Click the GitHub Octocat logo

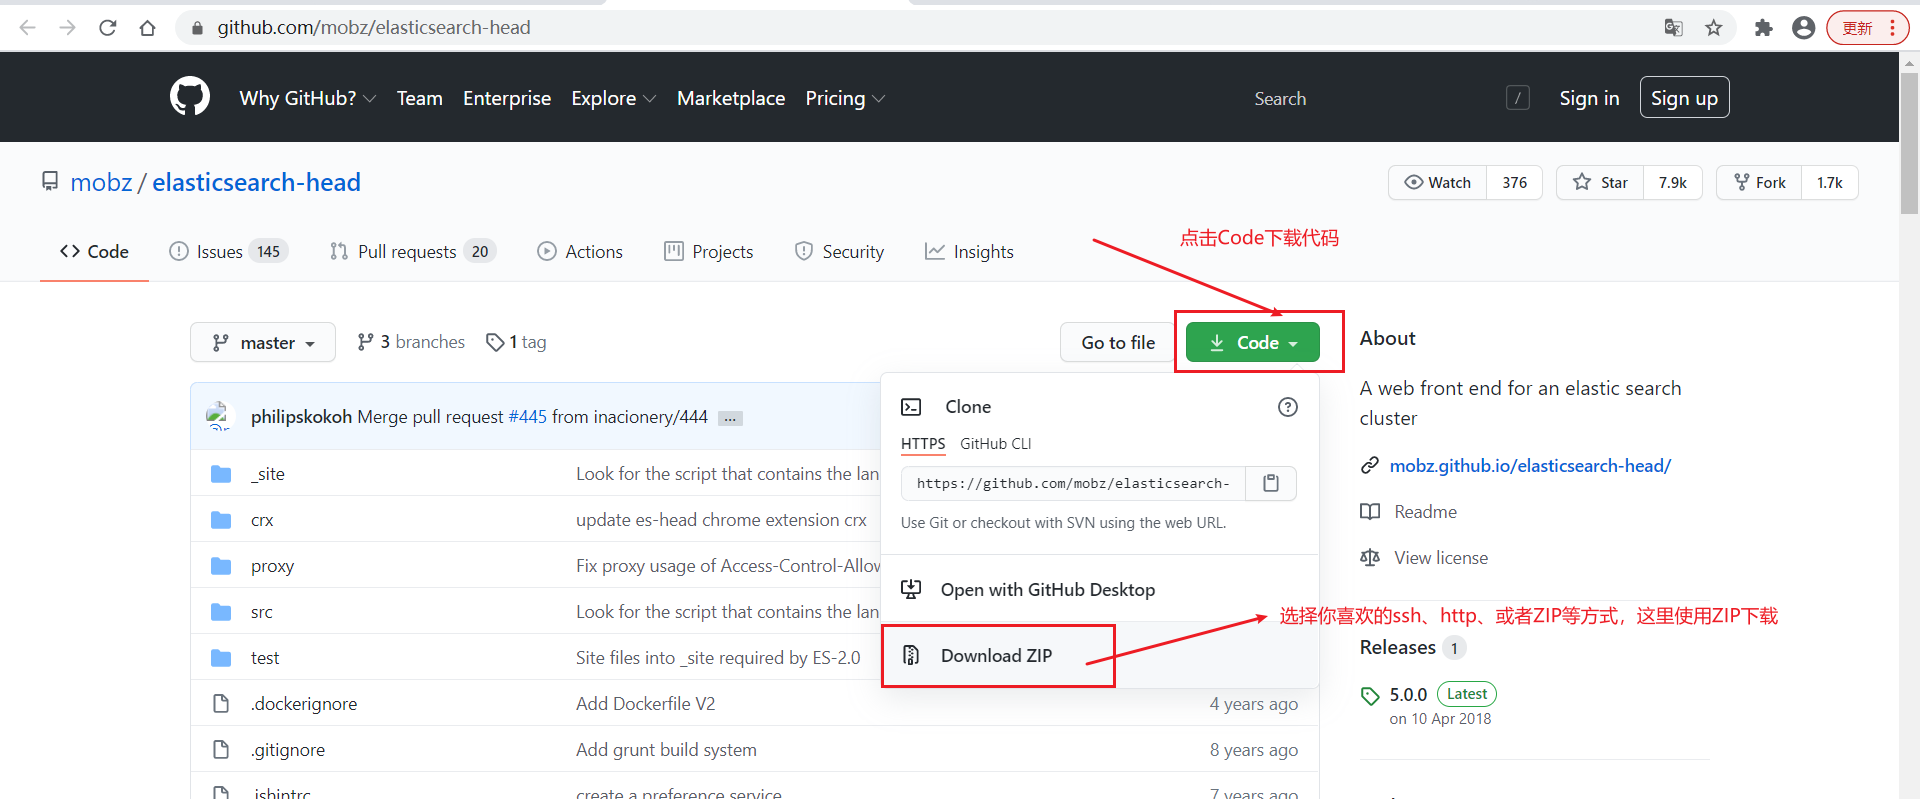pos(190,97)
